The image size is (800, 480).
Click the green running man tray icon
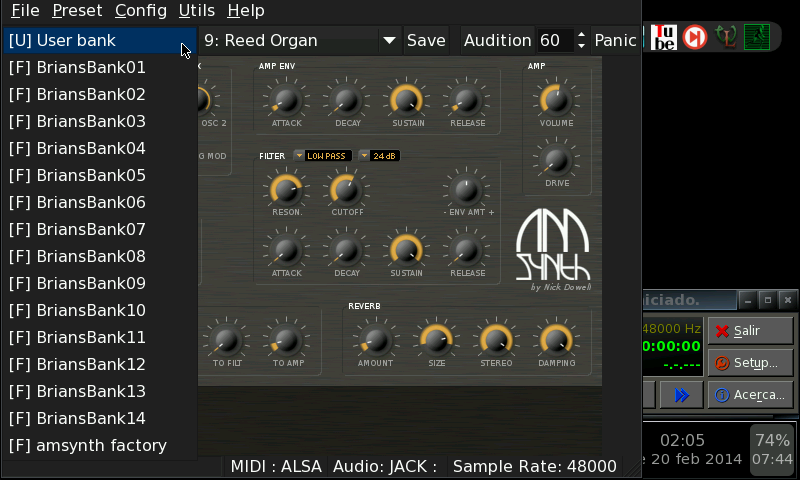757,37
